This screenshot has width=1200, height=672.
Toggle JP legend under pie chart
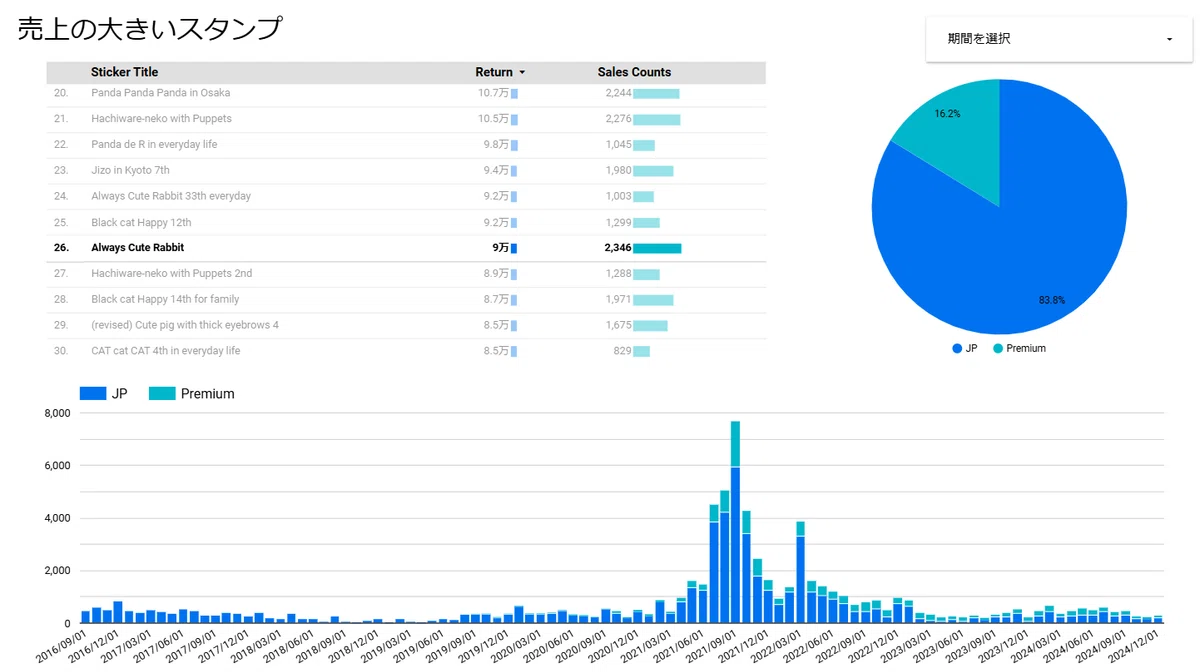point(965,348)
